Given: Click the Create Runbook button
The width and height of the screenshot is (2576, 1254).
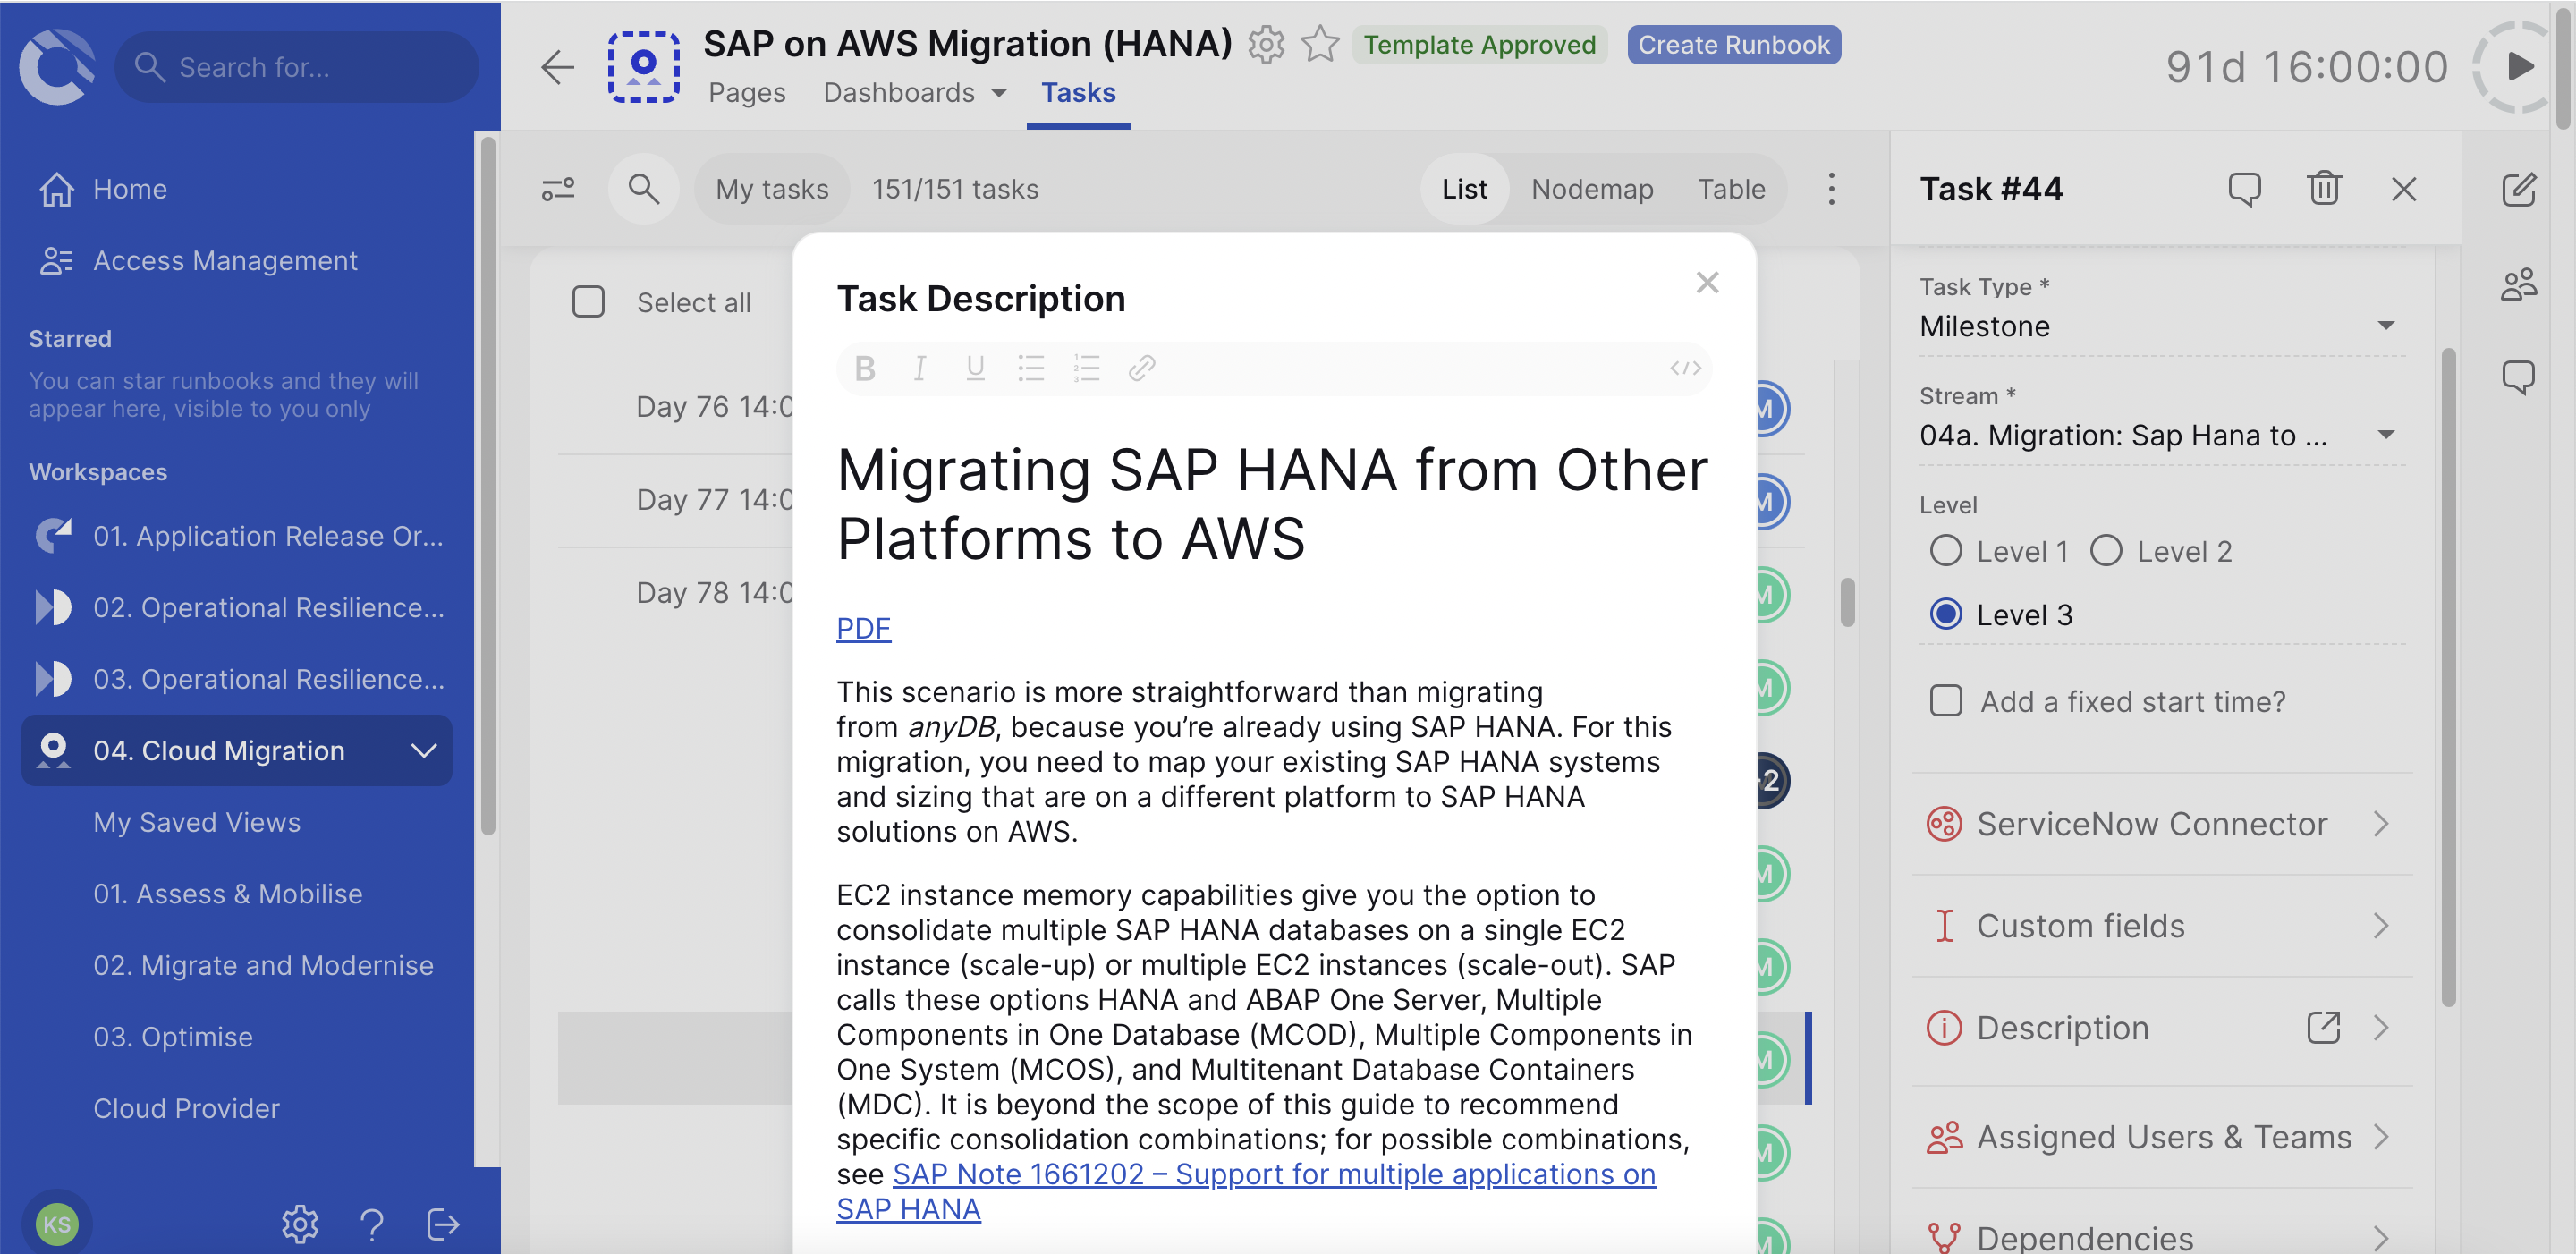Looking at the screenshot, I should [1734, 44].
